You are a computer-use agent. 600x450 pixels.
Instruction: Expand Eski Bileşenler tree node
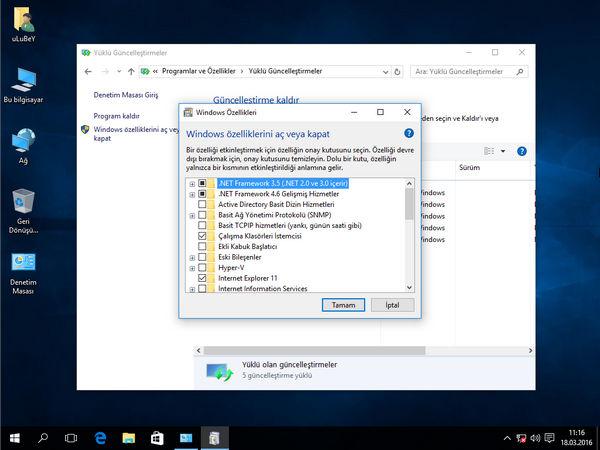point(192,258)
